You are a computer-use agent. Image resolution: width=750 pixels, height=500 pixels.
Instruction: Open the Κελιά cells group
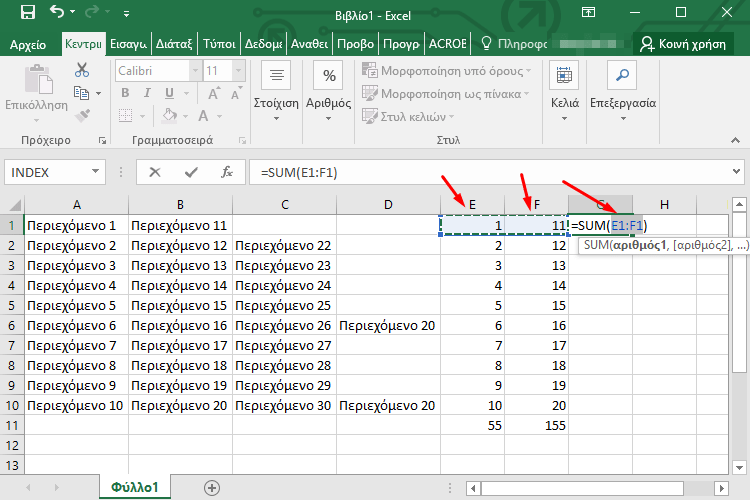coord(564,92)
